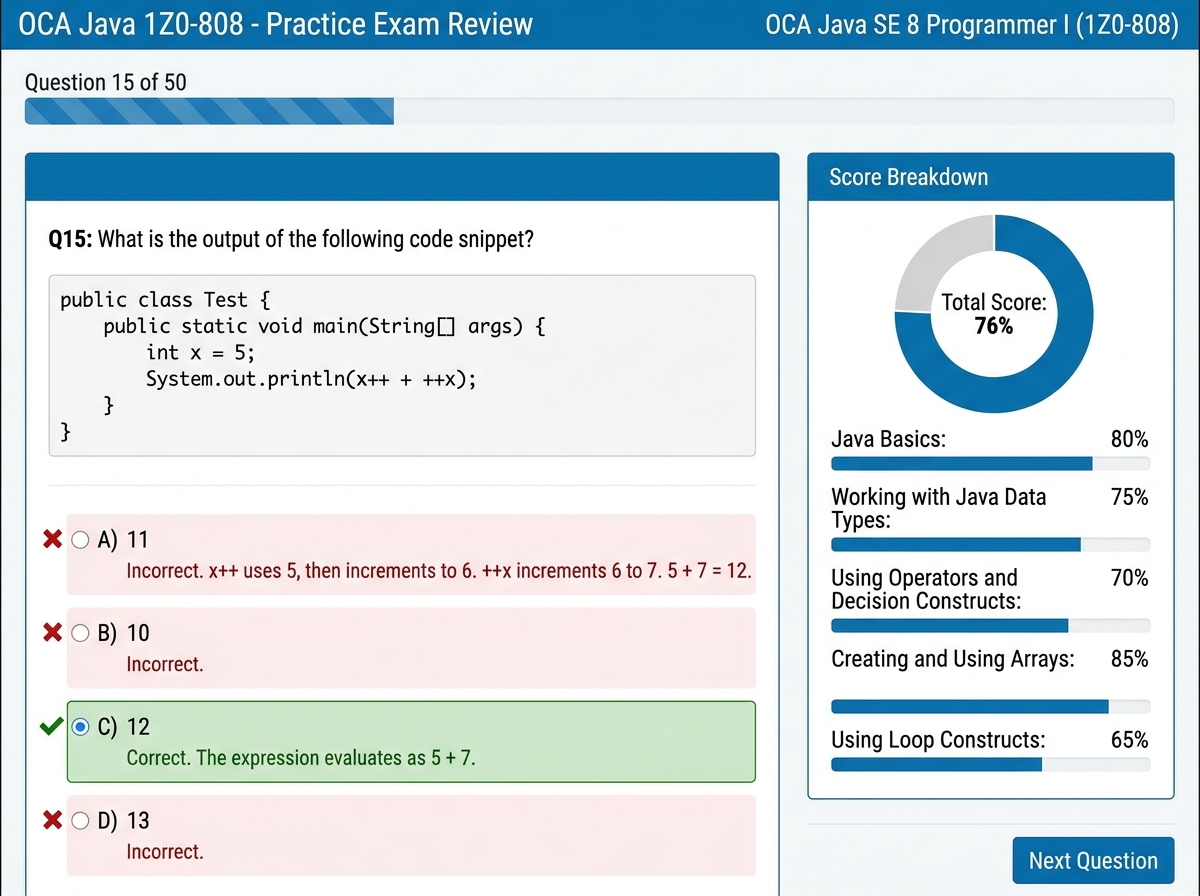Click the Java code snippet box
Screen dimensions: 1200x896
(402, 366)
